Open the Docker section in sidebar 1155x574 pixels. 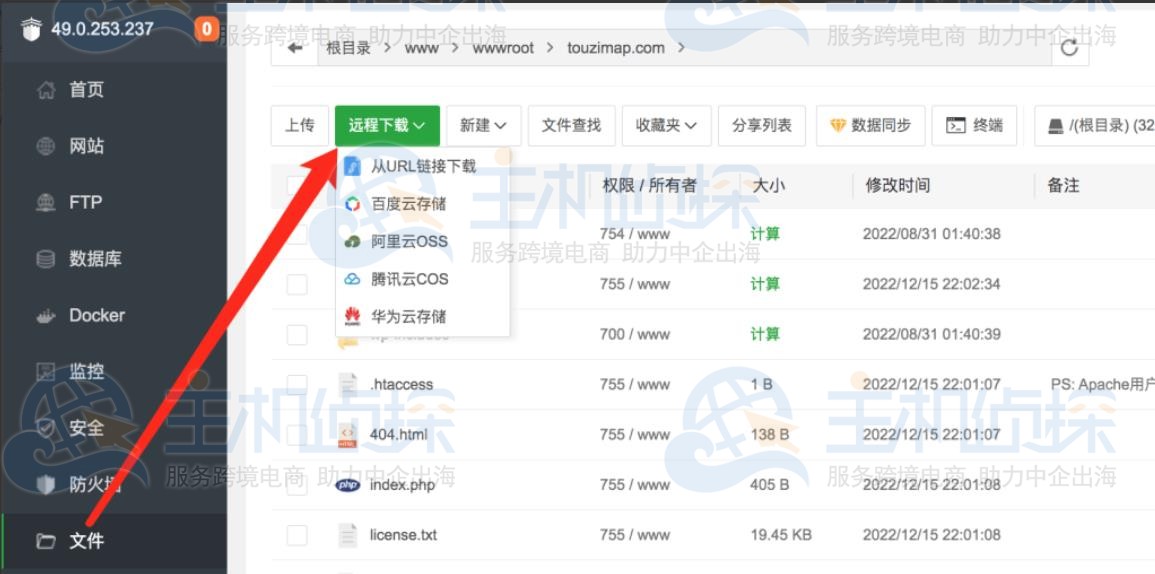click(97, 315)
